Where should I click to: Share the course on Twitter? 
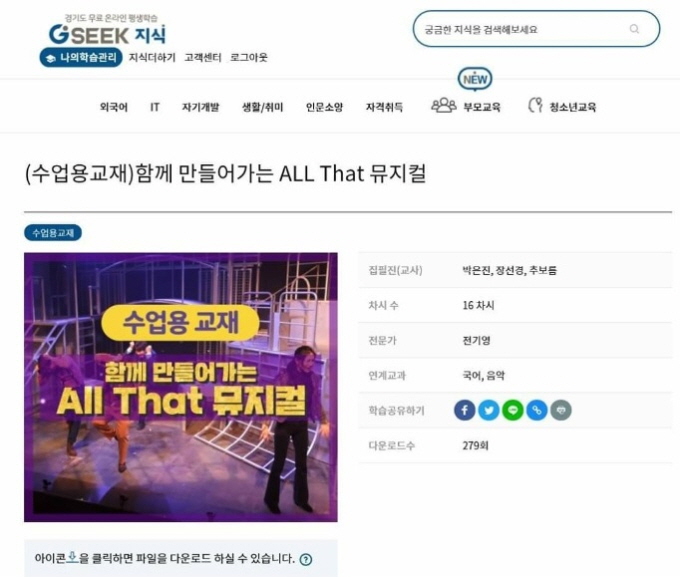[489, 410]
